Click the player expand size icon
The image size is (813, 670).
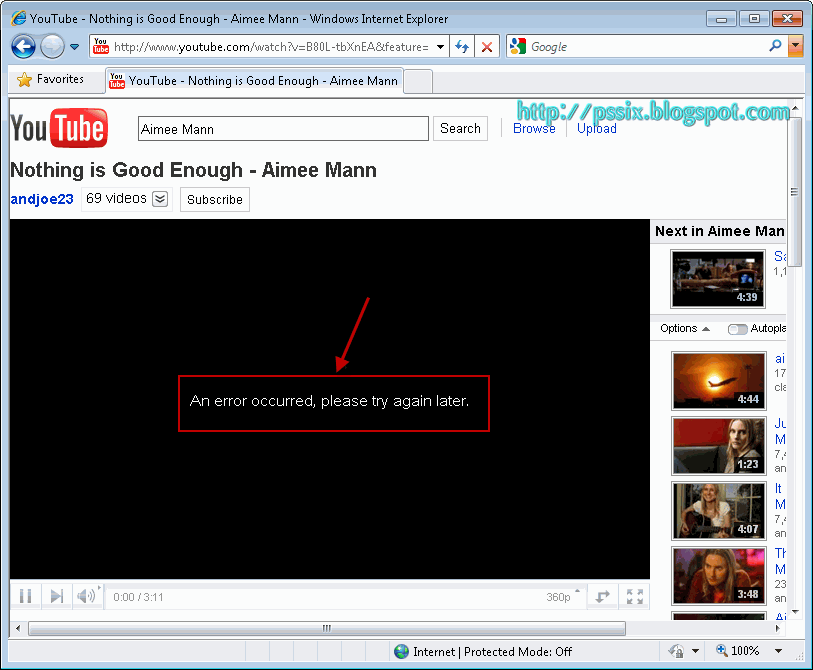pos(602,596)
